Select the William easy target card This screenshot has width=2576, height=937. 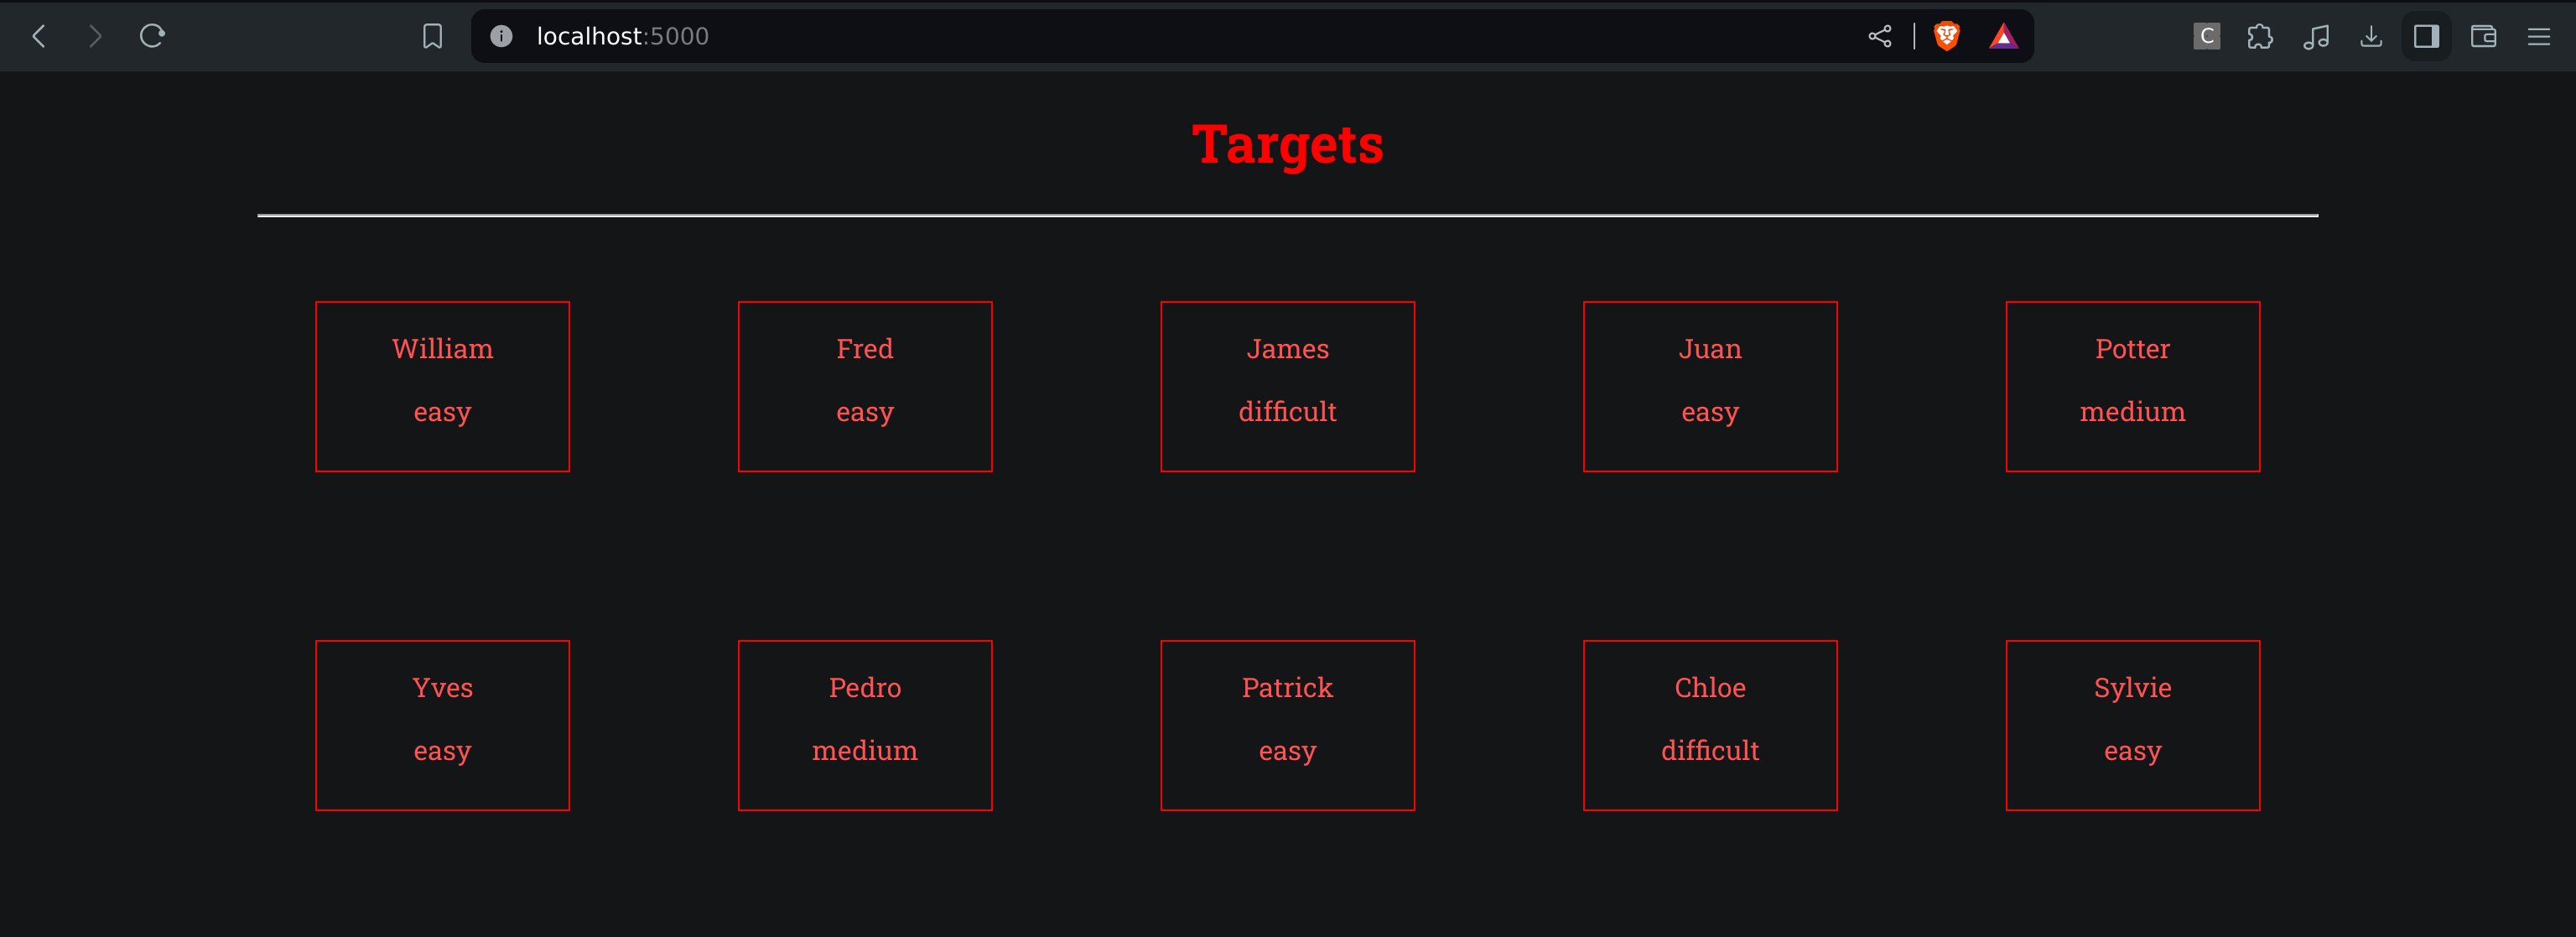442,386
